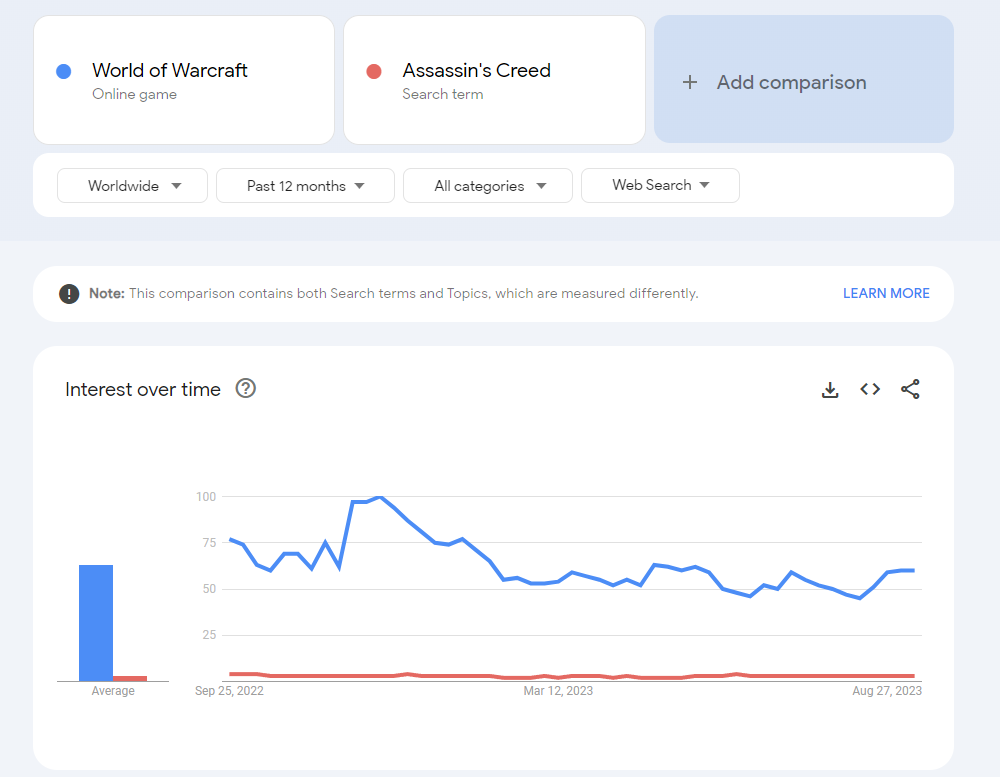Click the blue average bar
The width and height of the screenshot is (1000, 777).
pos(96,623)
